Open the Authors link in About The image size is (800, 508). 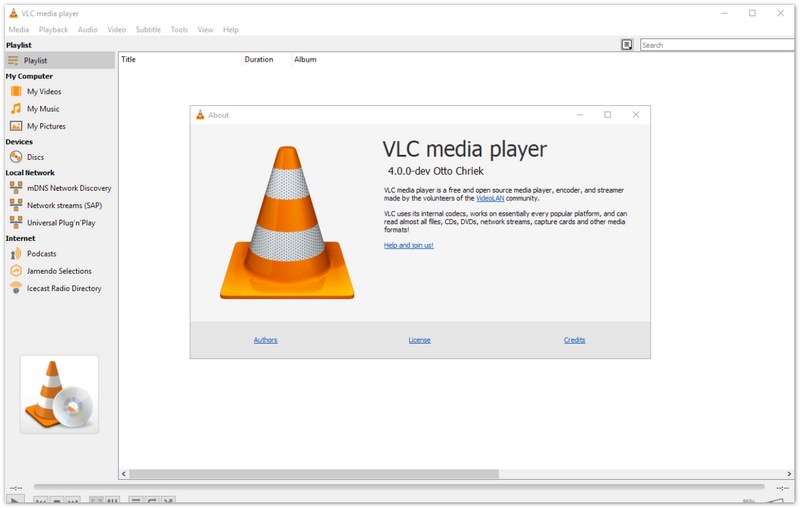266,340
